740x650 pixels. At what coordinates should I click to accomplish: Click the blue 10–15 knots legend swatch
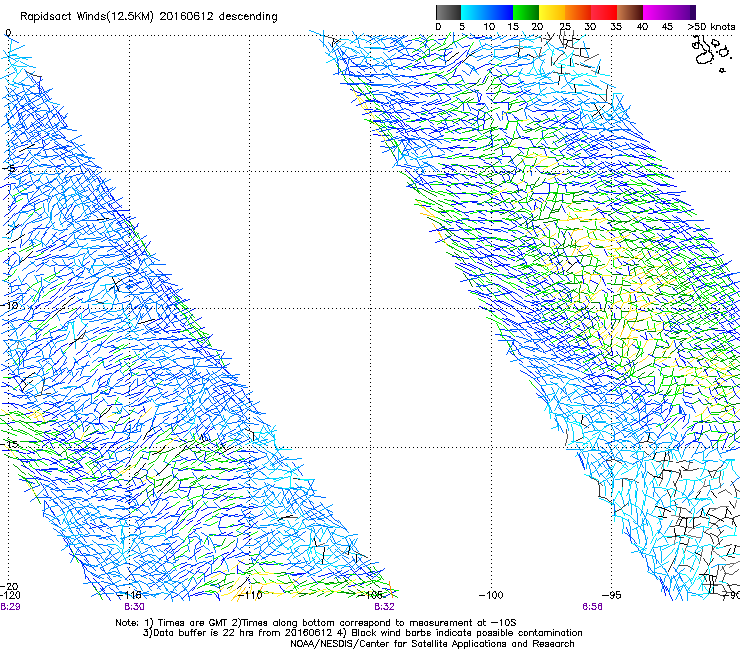pos(500,12)
